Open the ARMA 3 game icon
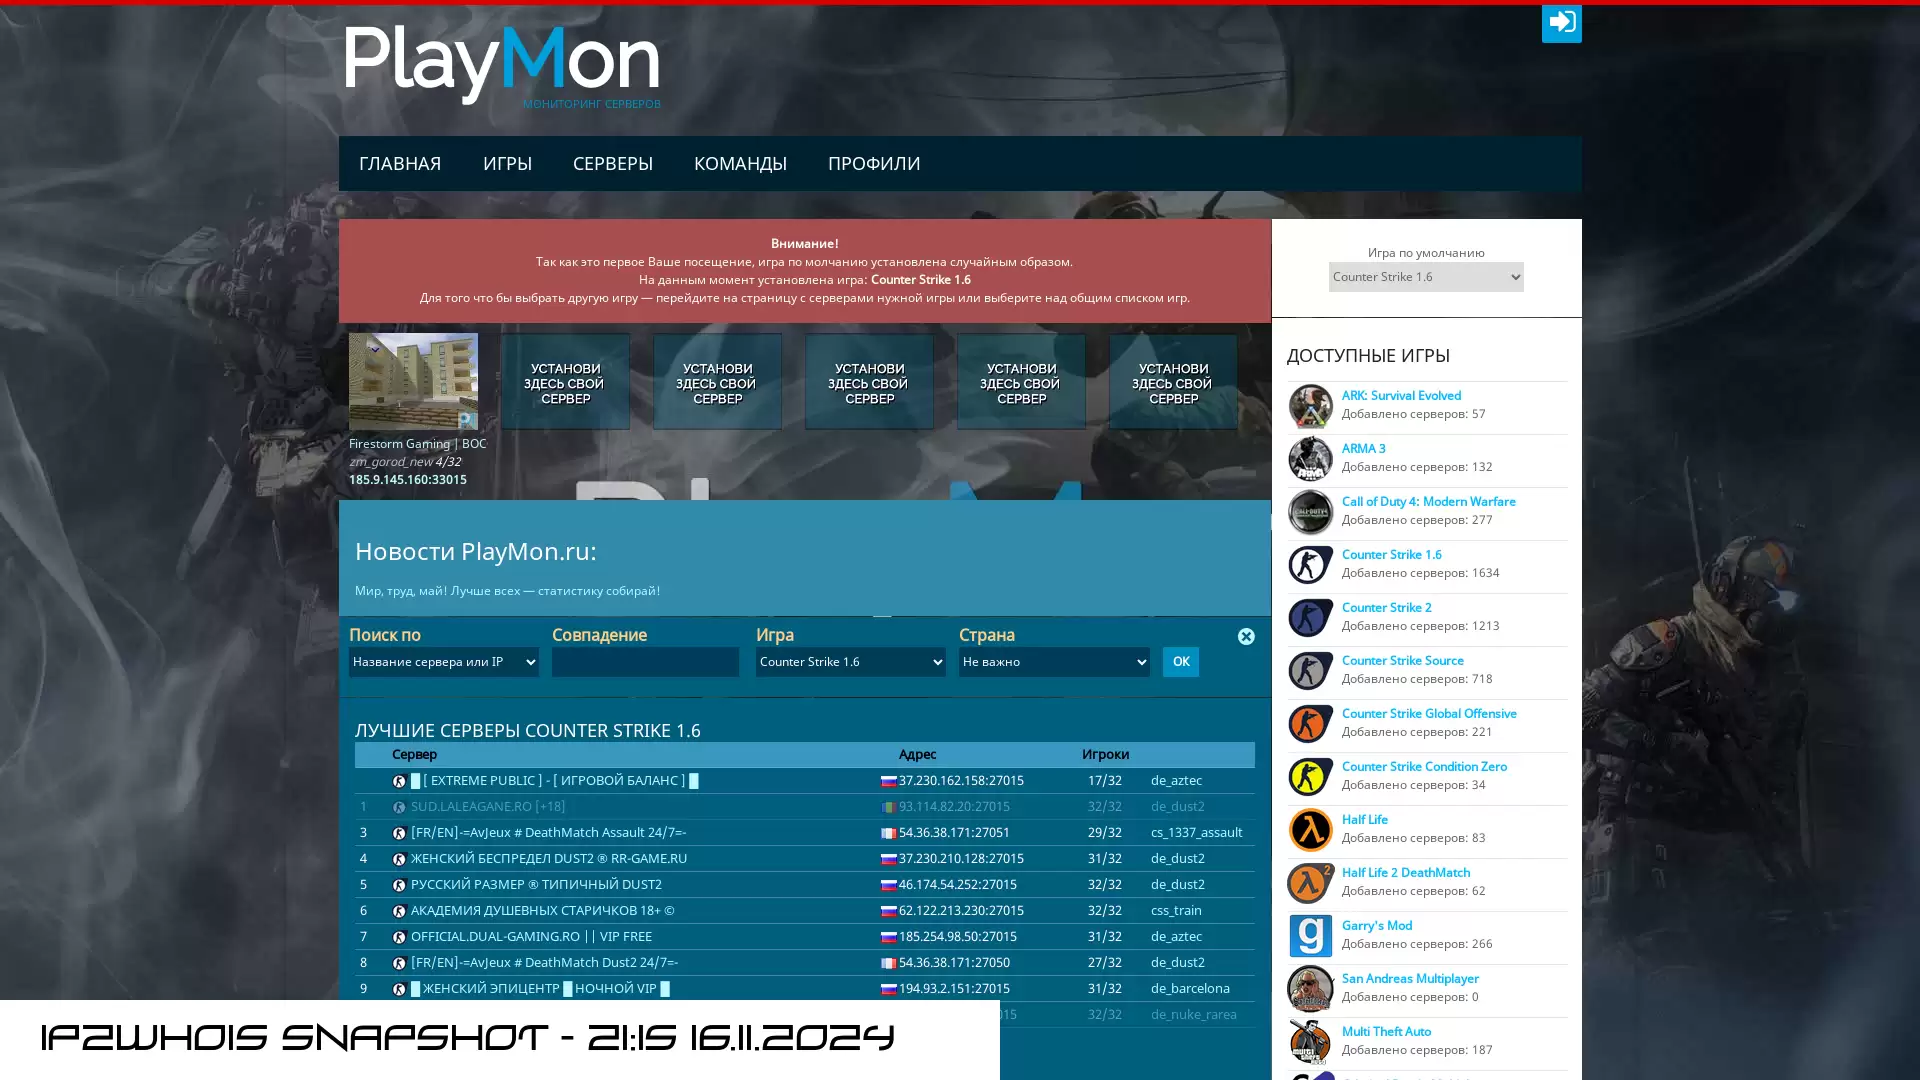 pyautogui.click(x=1310, y=459)
